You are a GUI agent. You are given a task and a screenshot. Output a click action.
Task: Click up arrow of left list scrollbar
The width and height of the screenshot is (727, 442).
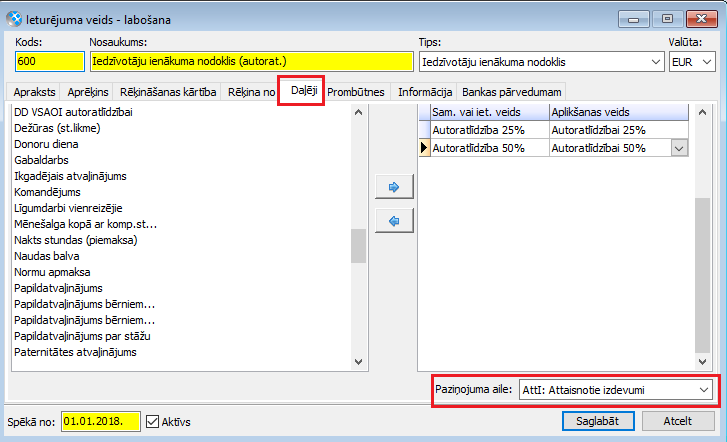click(x=358, y=112)
